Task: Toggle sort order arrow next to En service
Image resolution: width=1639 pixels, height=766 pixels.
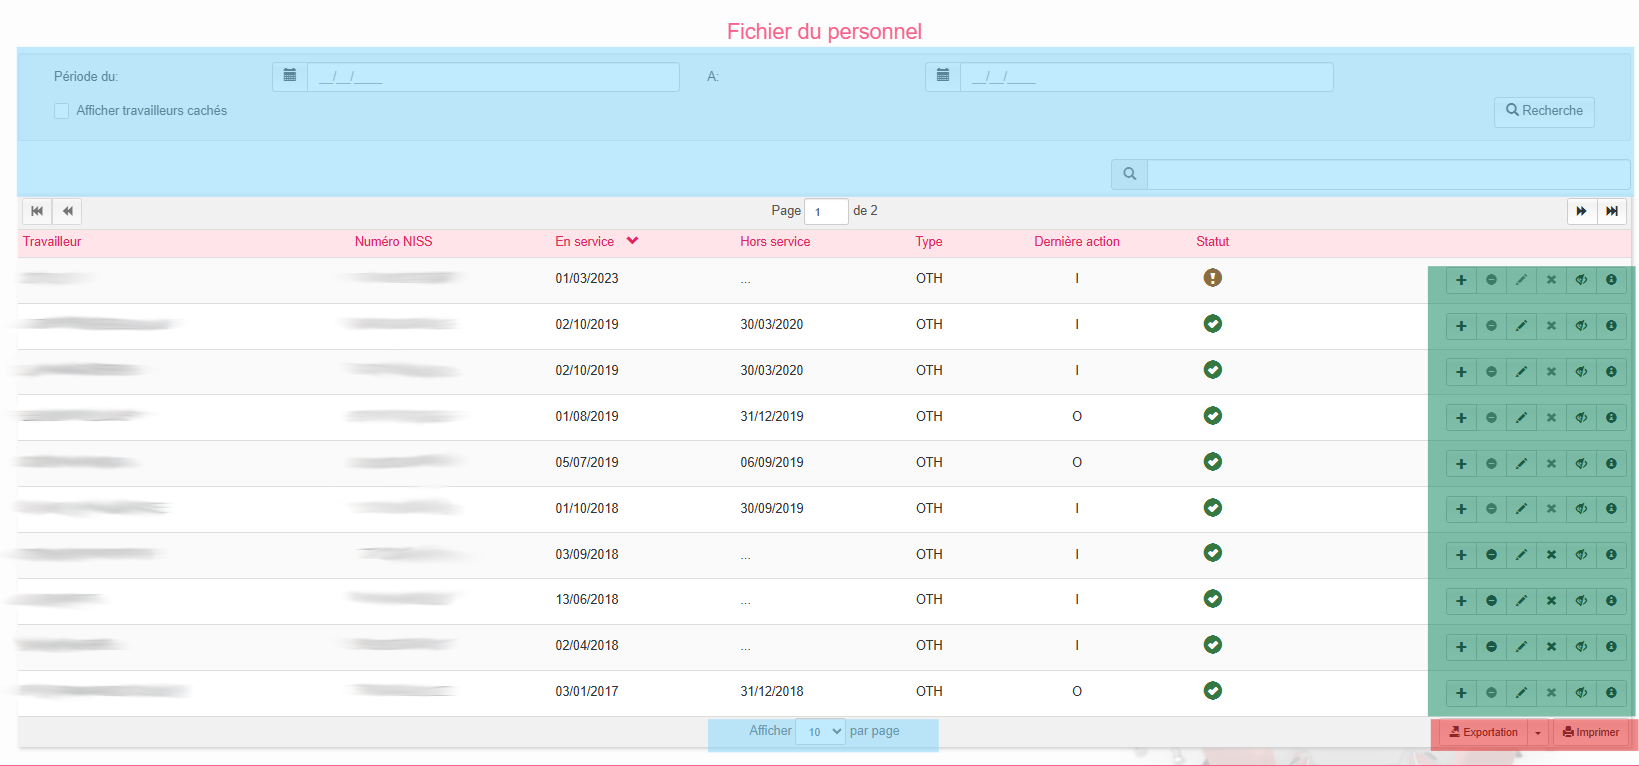Action: [632, 241]
